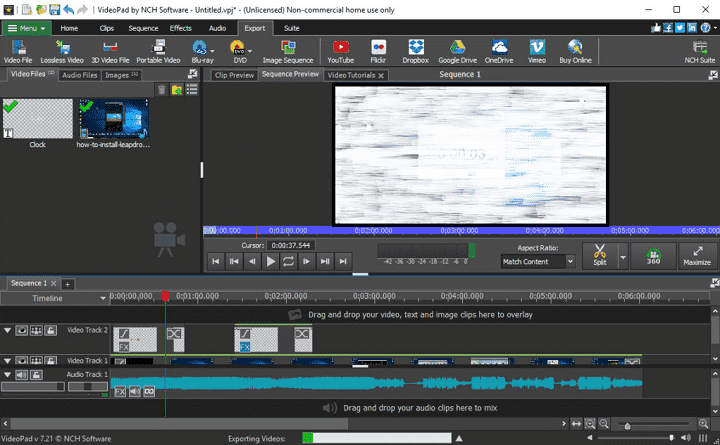Image resolution: width=720 pixels, height=445 pixels.
Task: Open Split options arrow
Action: (x=623, y=257)
